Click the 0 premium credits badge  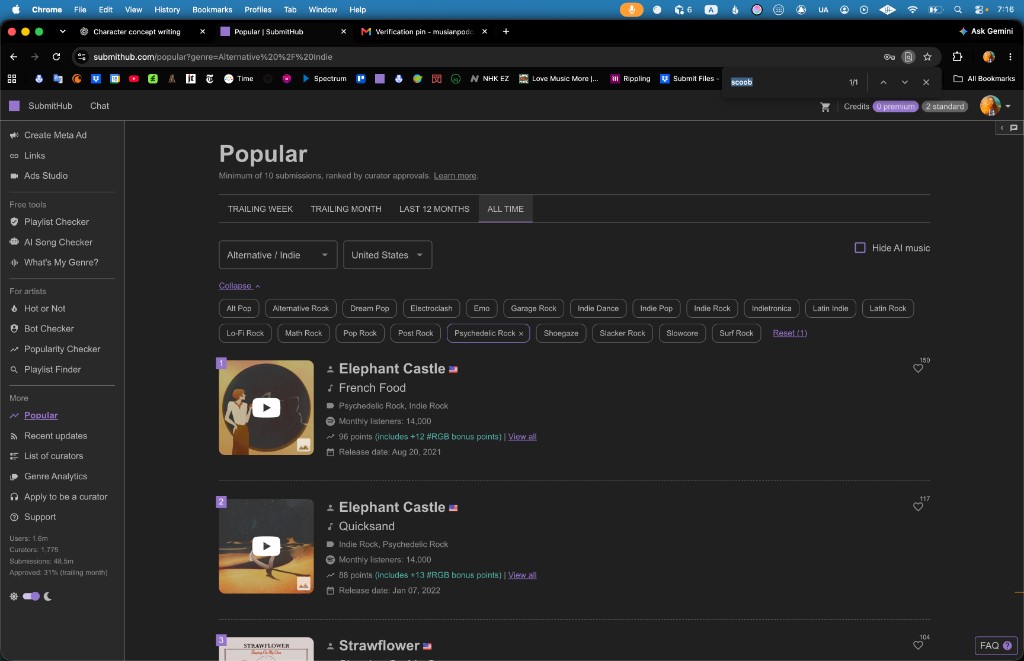[895, 106]
